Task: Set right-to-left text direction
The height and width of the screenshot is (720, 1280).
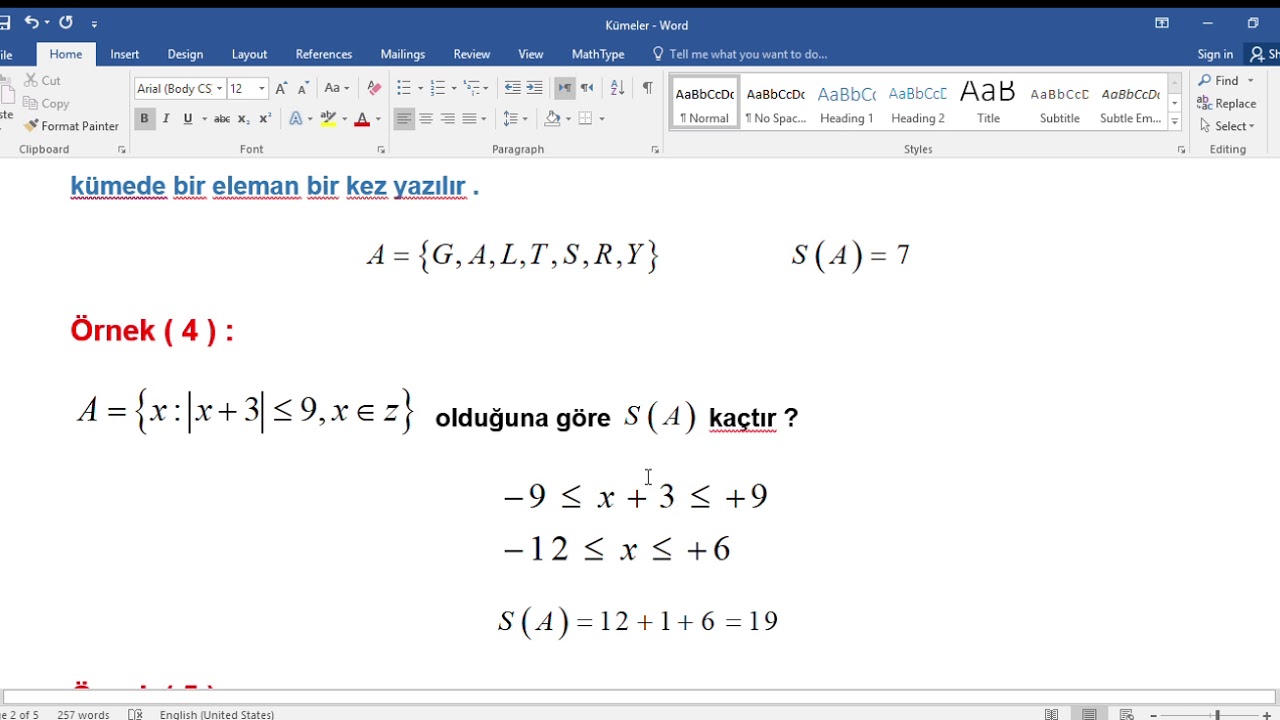Action: coord(587,88)
